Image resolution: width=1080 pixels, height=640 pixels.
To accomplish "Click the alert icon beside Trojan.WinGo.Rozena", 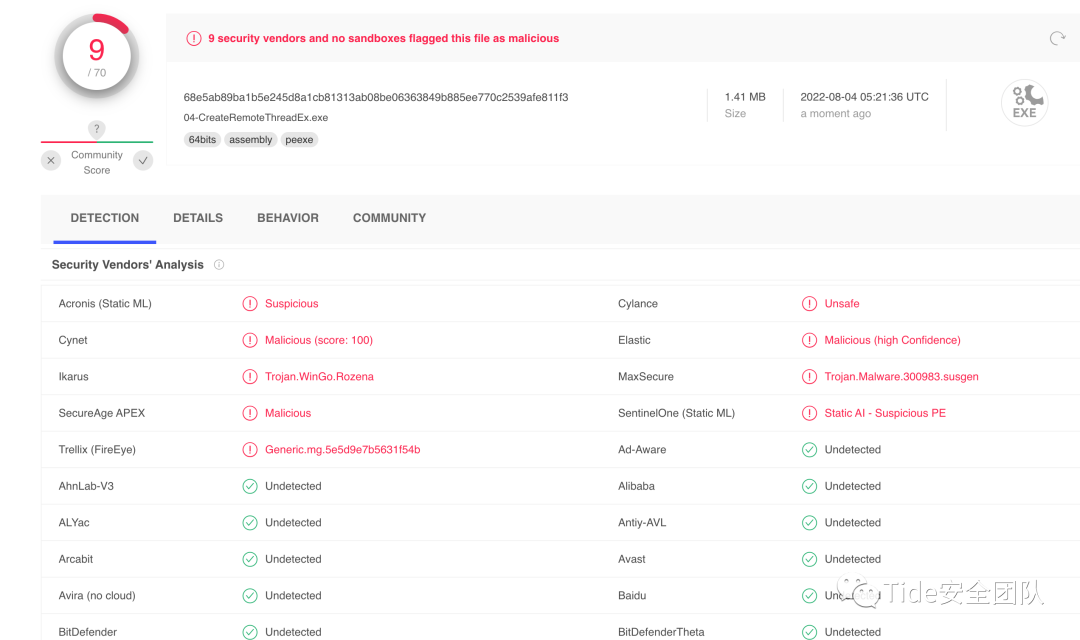I will [250, 377].
